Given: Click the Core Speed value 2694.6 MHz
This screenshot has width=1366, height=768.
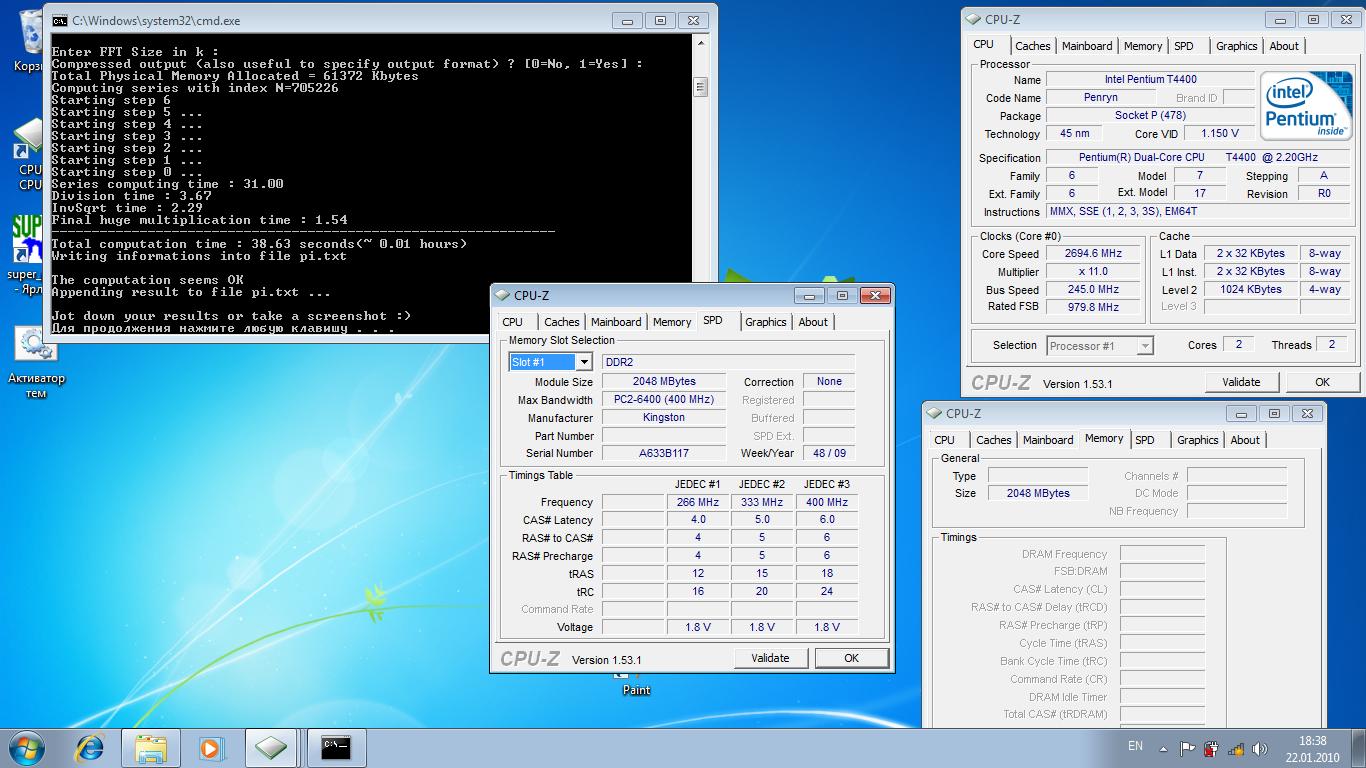Looking at the screenshot, I should (1094, 254).
